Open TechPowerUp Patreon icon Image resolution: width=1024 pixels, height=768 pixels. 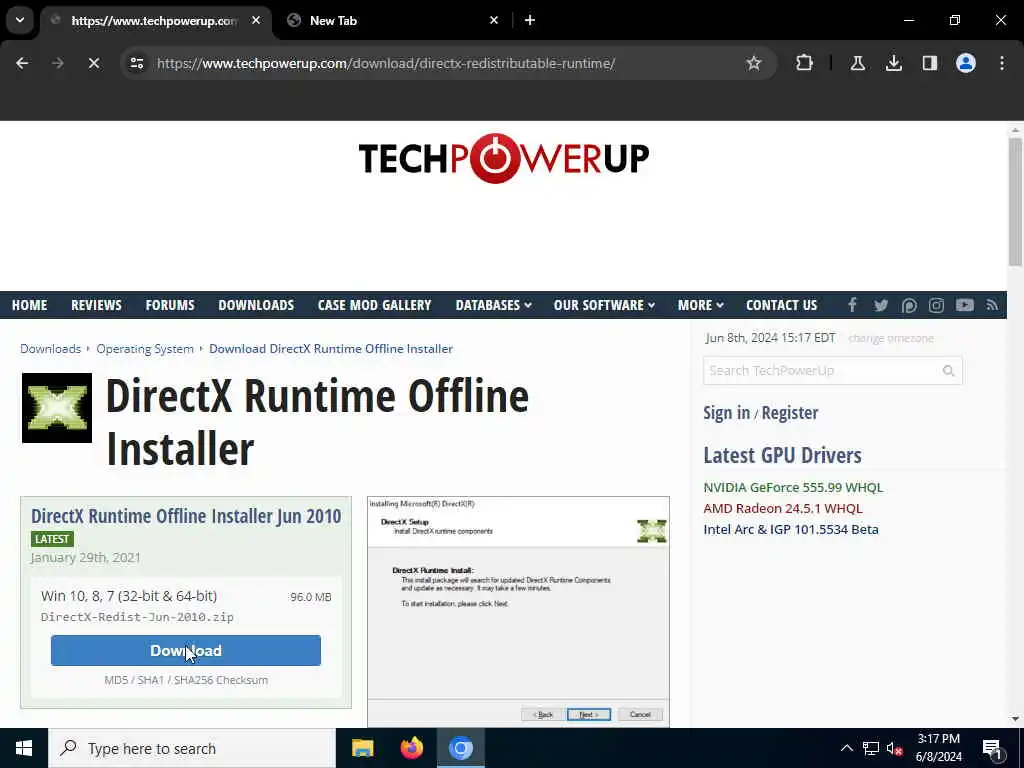908,305
